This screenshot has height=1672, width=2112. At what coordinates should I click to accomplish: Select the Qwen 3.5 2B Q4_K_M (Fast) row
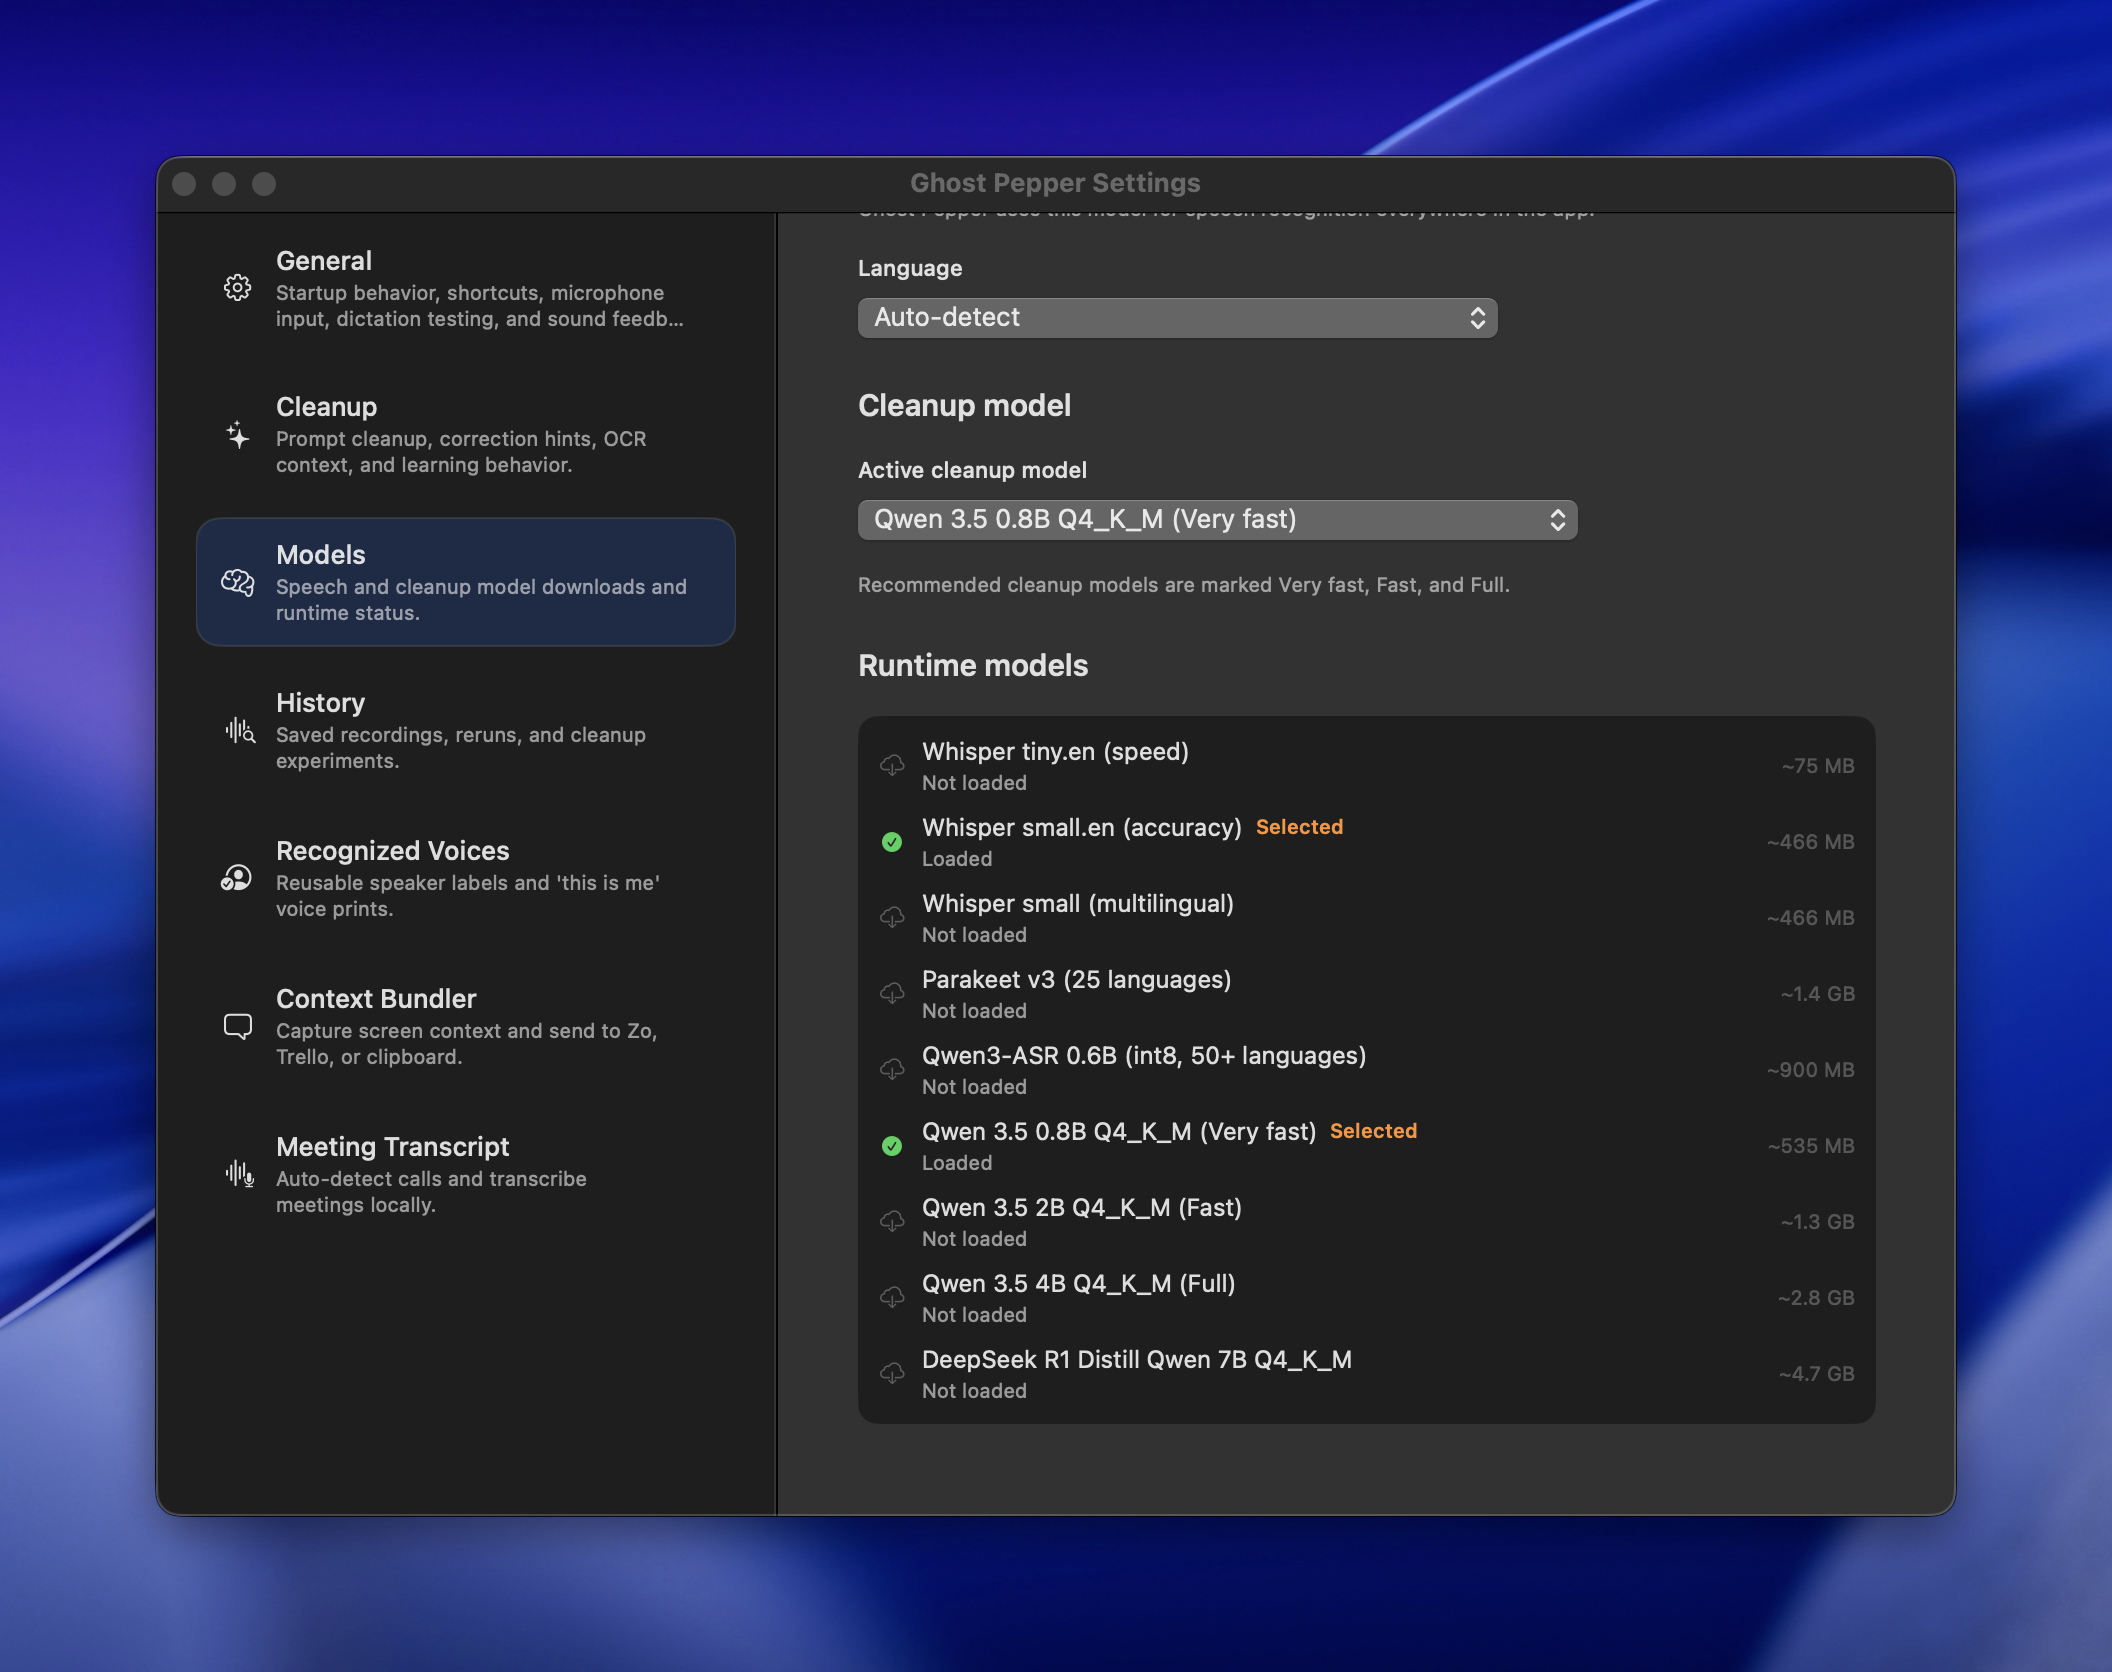pyautogui.click(x=1366, y=1222)
